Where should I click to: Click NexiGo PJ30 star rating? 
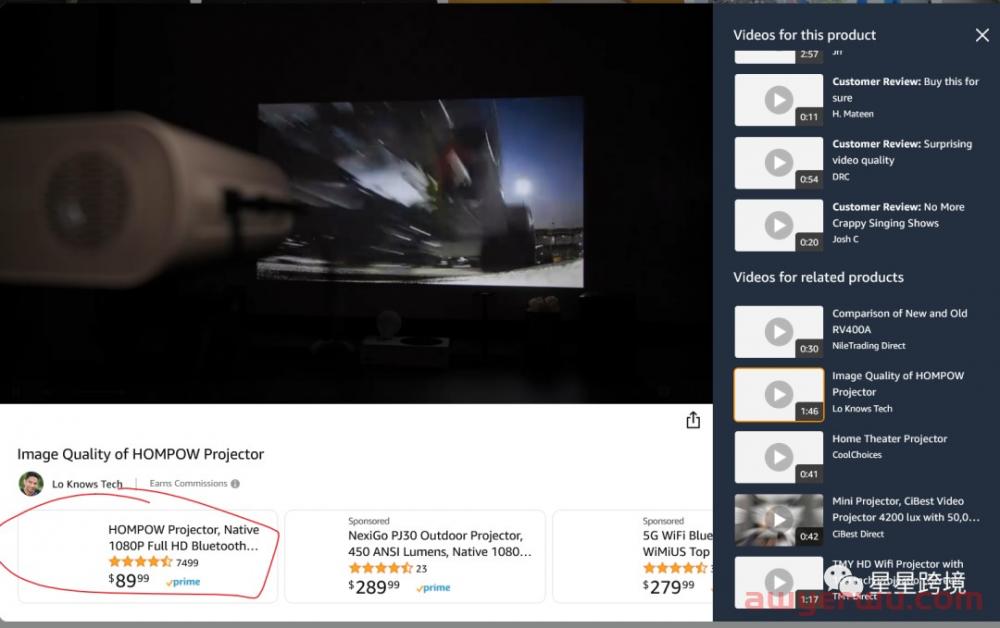pos(380,568)
